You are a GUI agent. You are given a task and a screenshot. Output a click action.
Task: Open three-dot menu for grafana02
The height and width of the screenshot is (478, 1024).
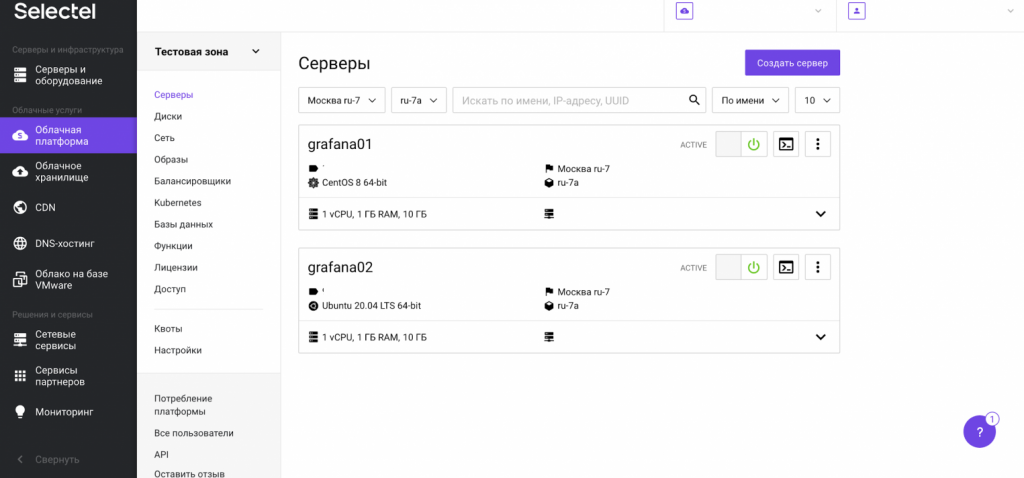click(818, 267)
